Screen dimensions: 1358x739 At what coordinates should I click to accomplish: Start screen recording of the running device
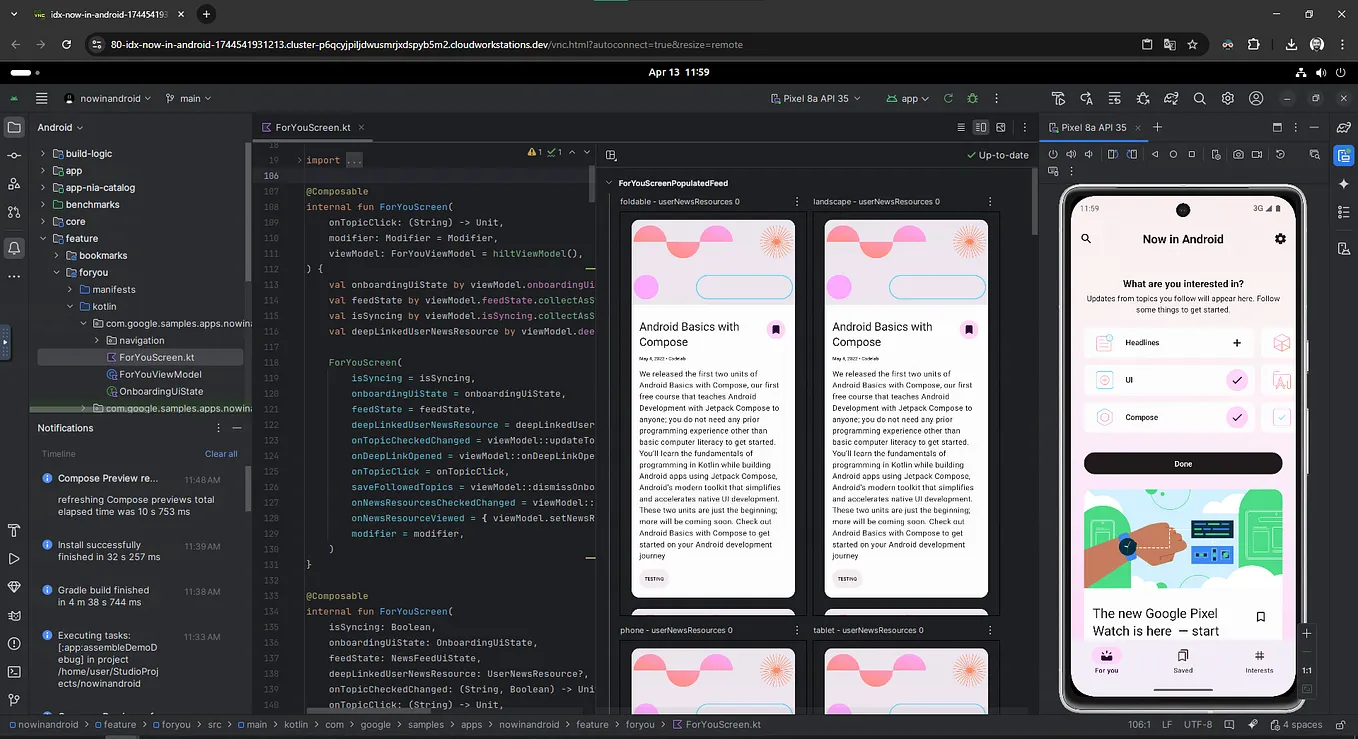(1257, 155)
